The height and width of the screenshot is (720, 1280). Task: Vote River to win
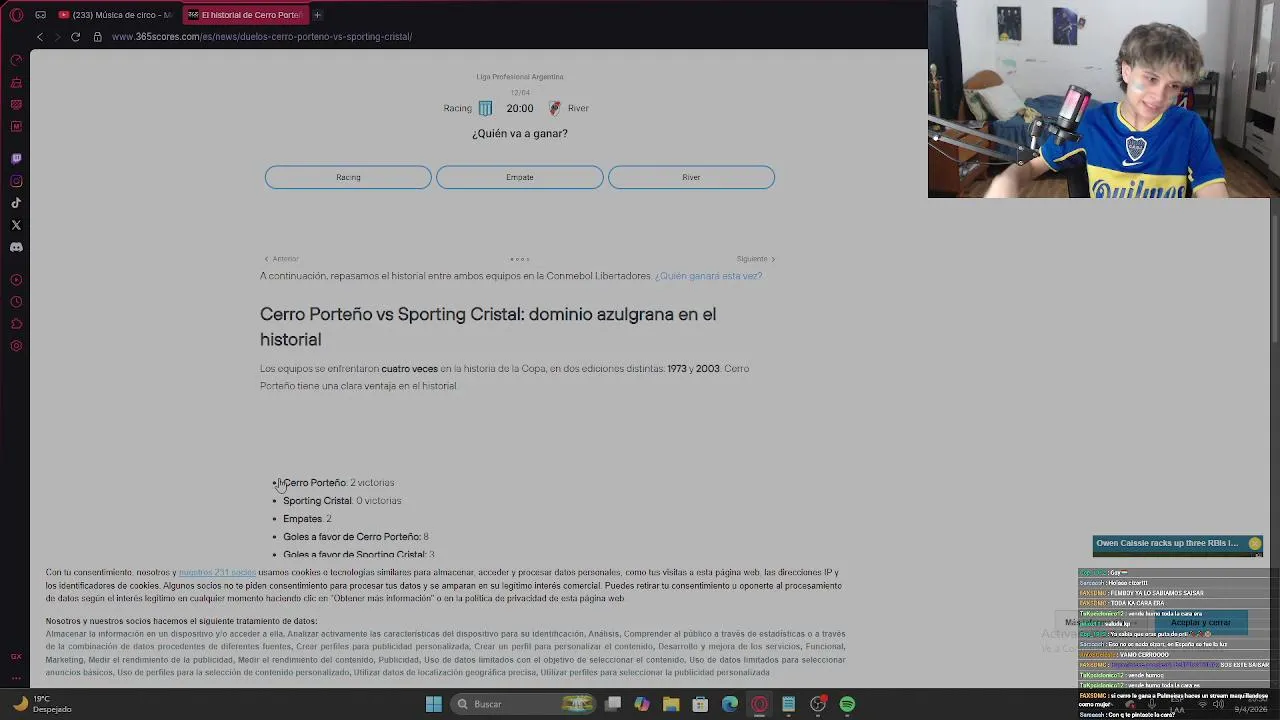[691, 177]
